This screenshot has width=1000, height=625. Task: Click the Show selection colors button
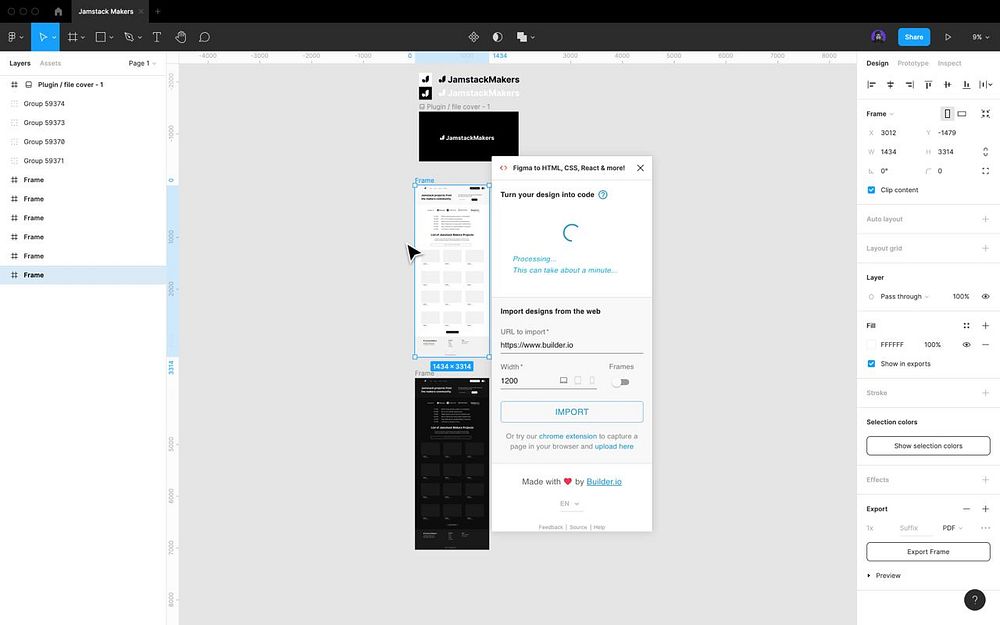pos(928,446)
